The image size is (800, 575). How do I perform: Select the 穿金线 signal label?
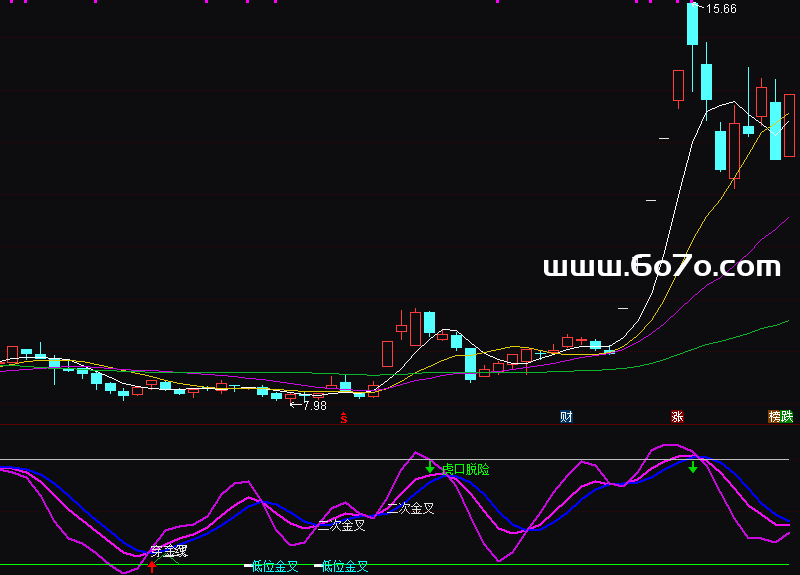pos(169,550)
